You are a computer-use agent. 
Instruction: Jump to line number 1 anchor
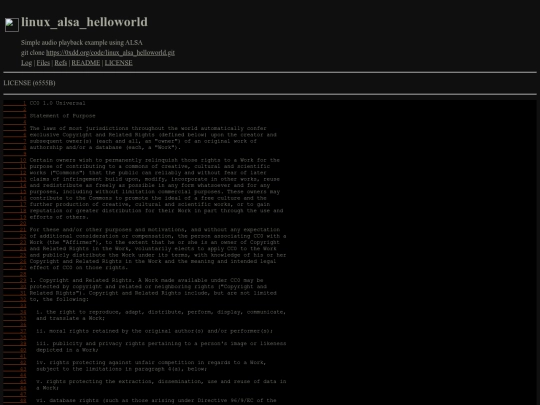(15, 103)
